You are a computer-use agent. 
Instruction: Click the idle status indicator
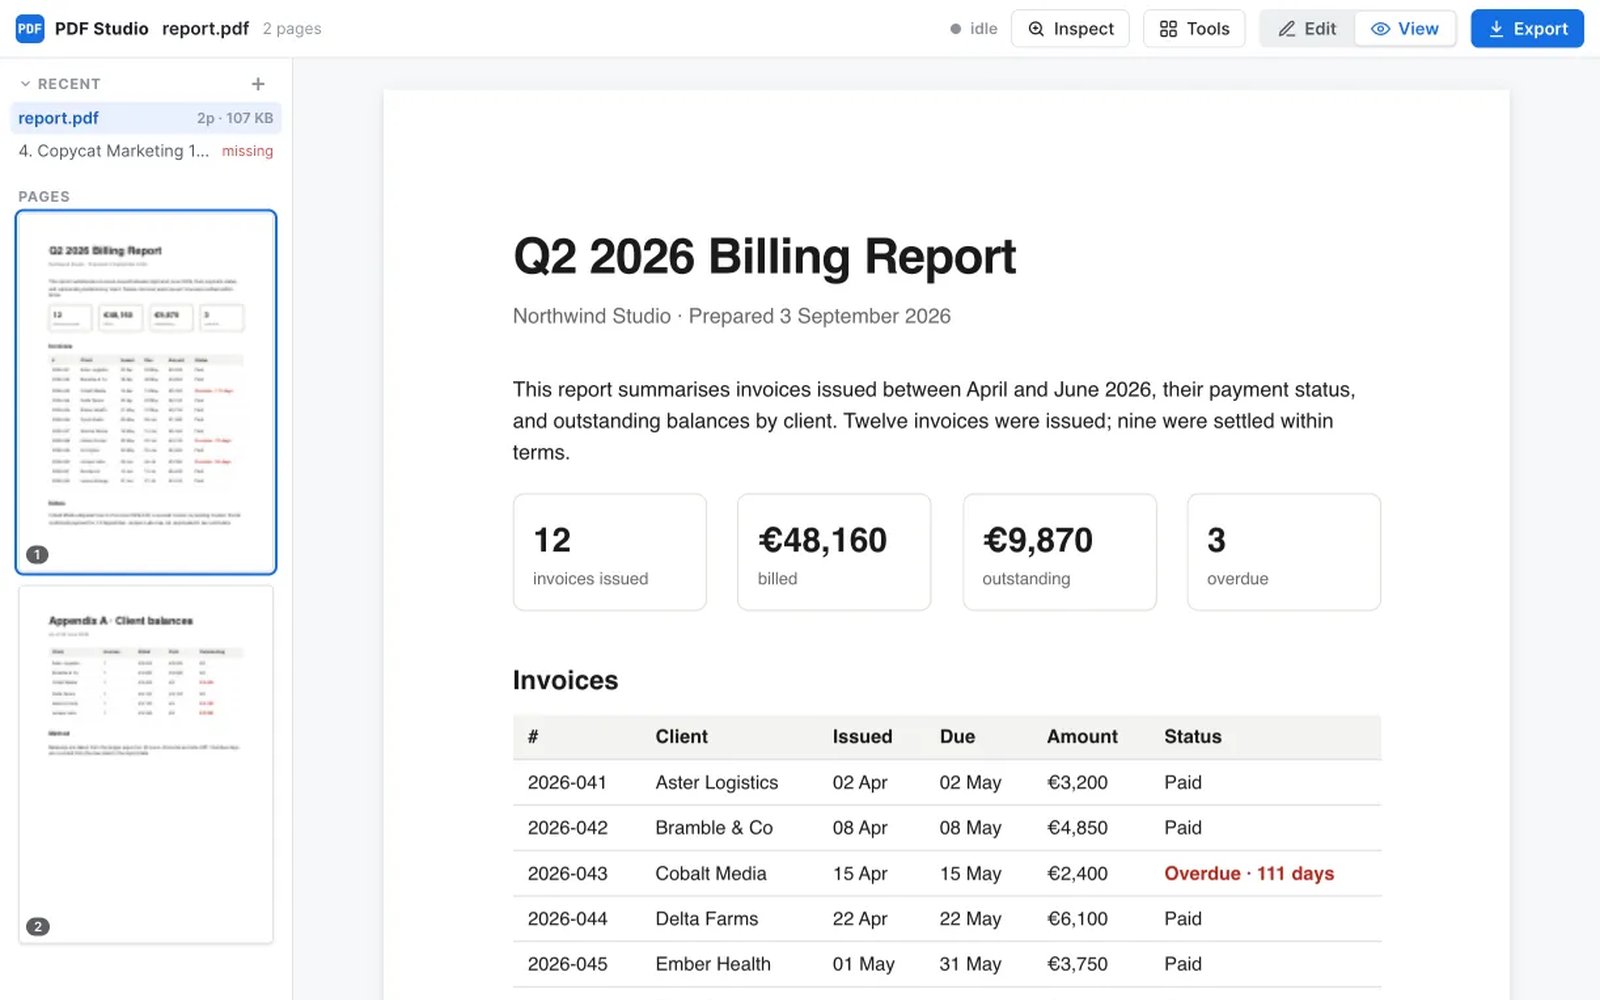[973, 29]
